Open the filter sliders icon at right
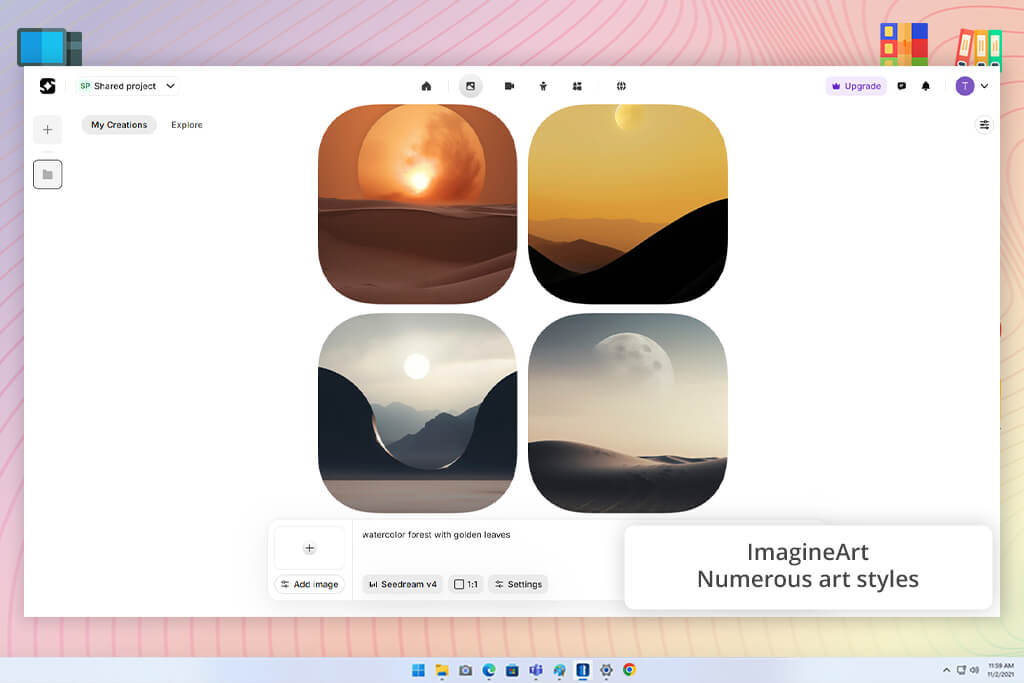1024x683 pixels. [984, 125]
